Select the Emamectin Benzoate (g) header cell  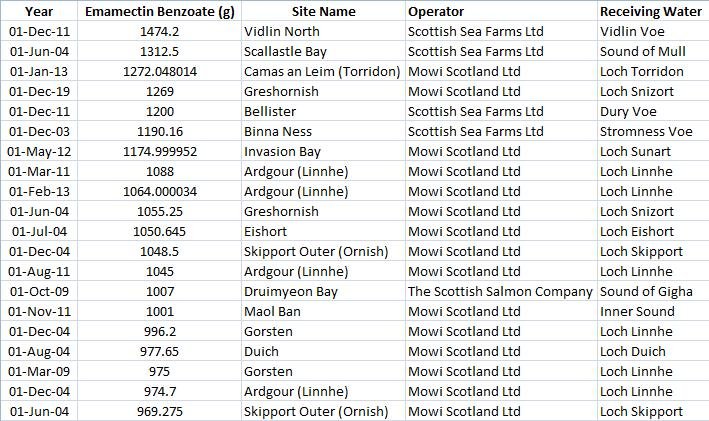(x=160, y=12)
